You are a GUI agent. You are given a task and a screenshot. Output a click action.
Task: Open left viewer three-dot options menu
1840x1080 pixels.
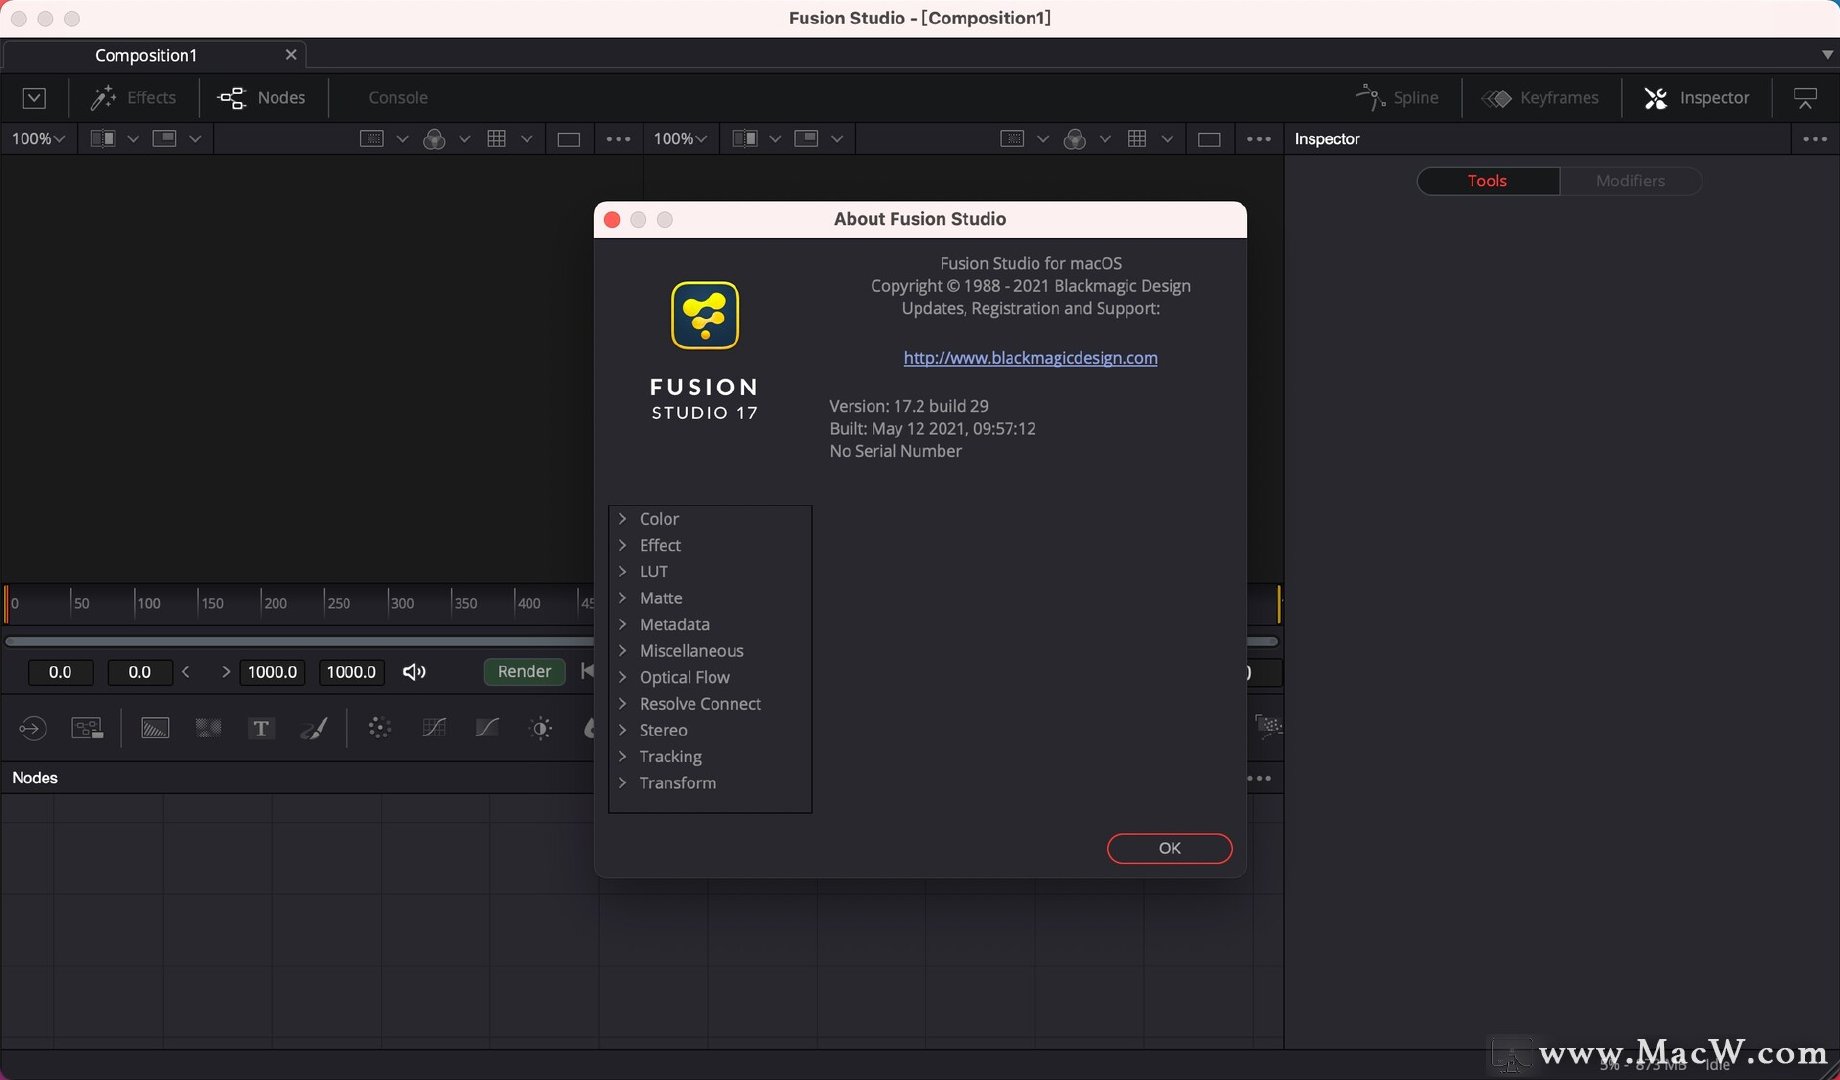pos(618,139)
